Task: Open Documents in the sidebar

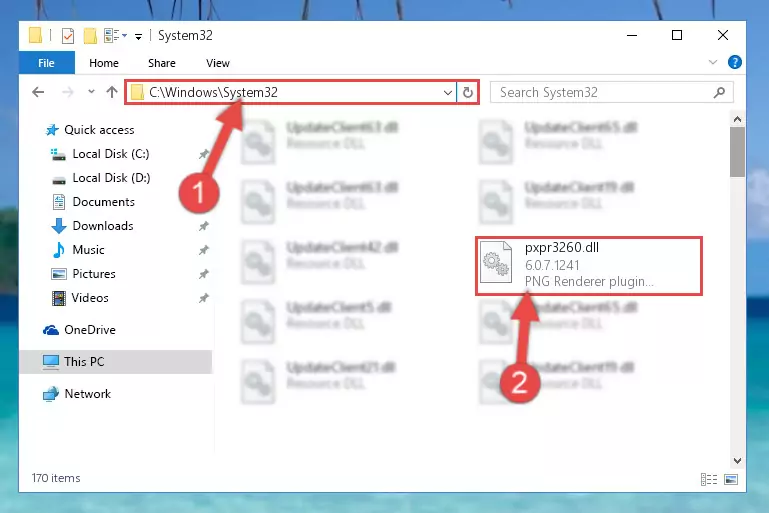Action: [x=103, y=202]
